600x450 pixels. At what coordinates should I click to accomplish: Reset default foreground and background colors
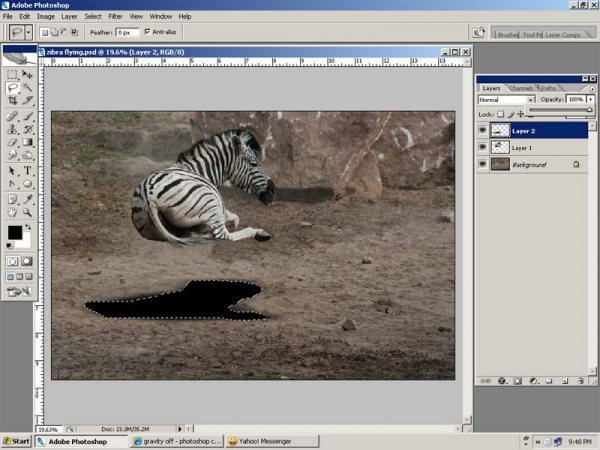click(9, 246)
